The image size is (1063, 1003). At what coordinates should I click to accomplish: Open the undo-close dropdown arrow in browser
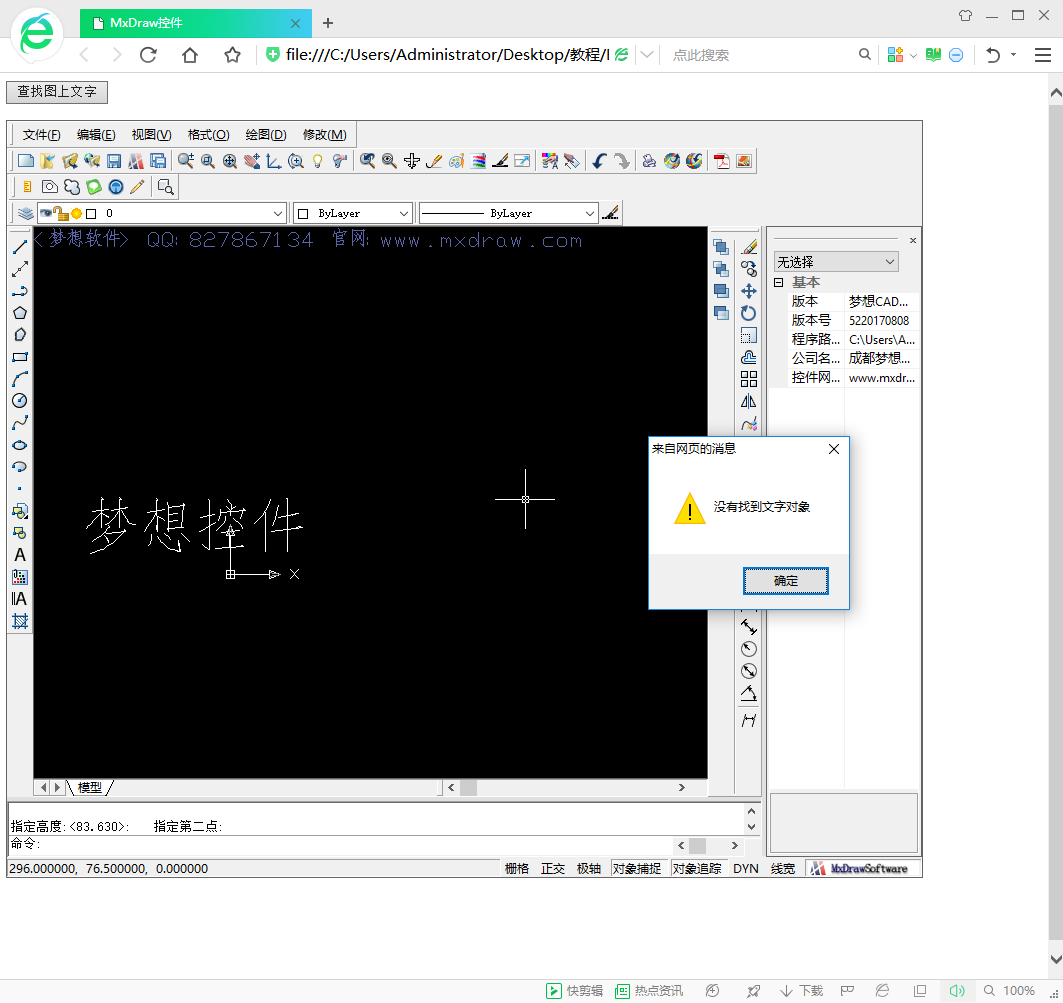[1014, 55]
